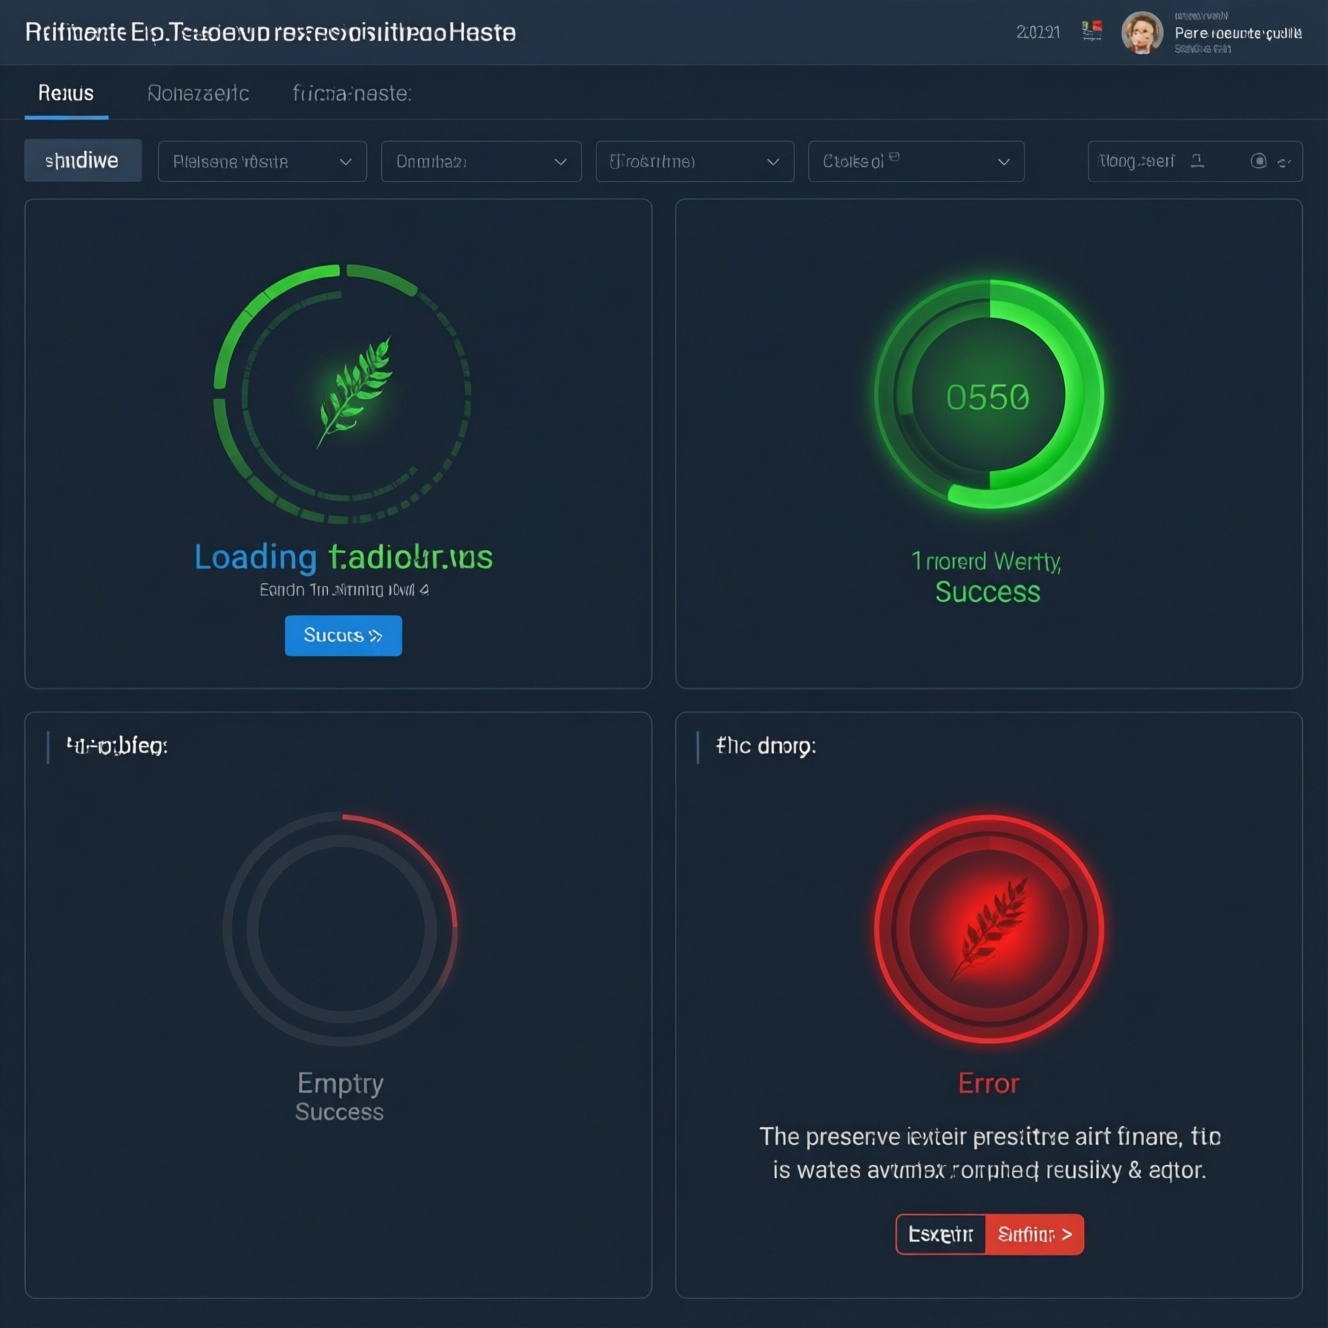This screenshot has height=1328, width=1328.
Task: Click the blue "Loading" text
Action: click(x=255, y=557)
